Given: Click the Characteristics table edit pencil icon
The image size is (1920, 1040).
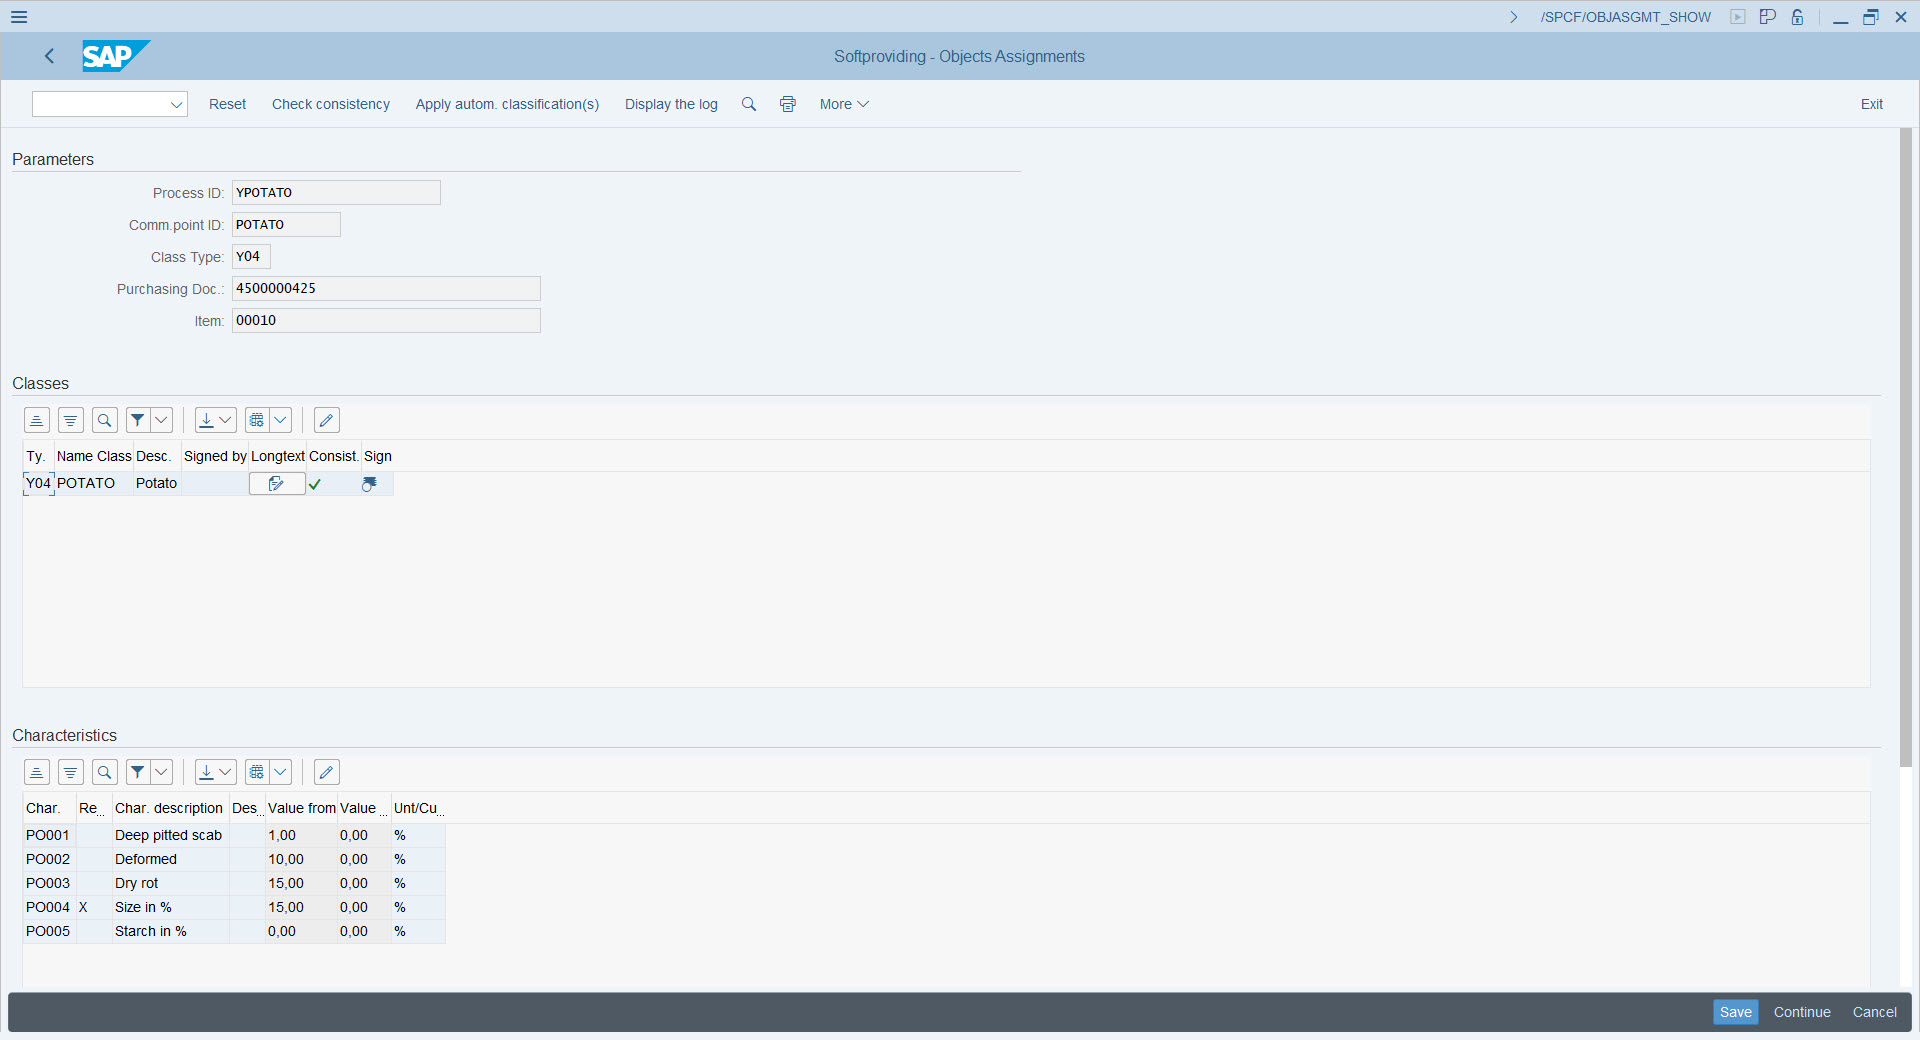Looking at the screenshot, I should (326, 772).
